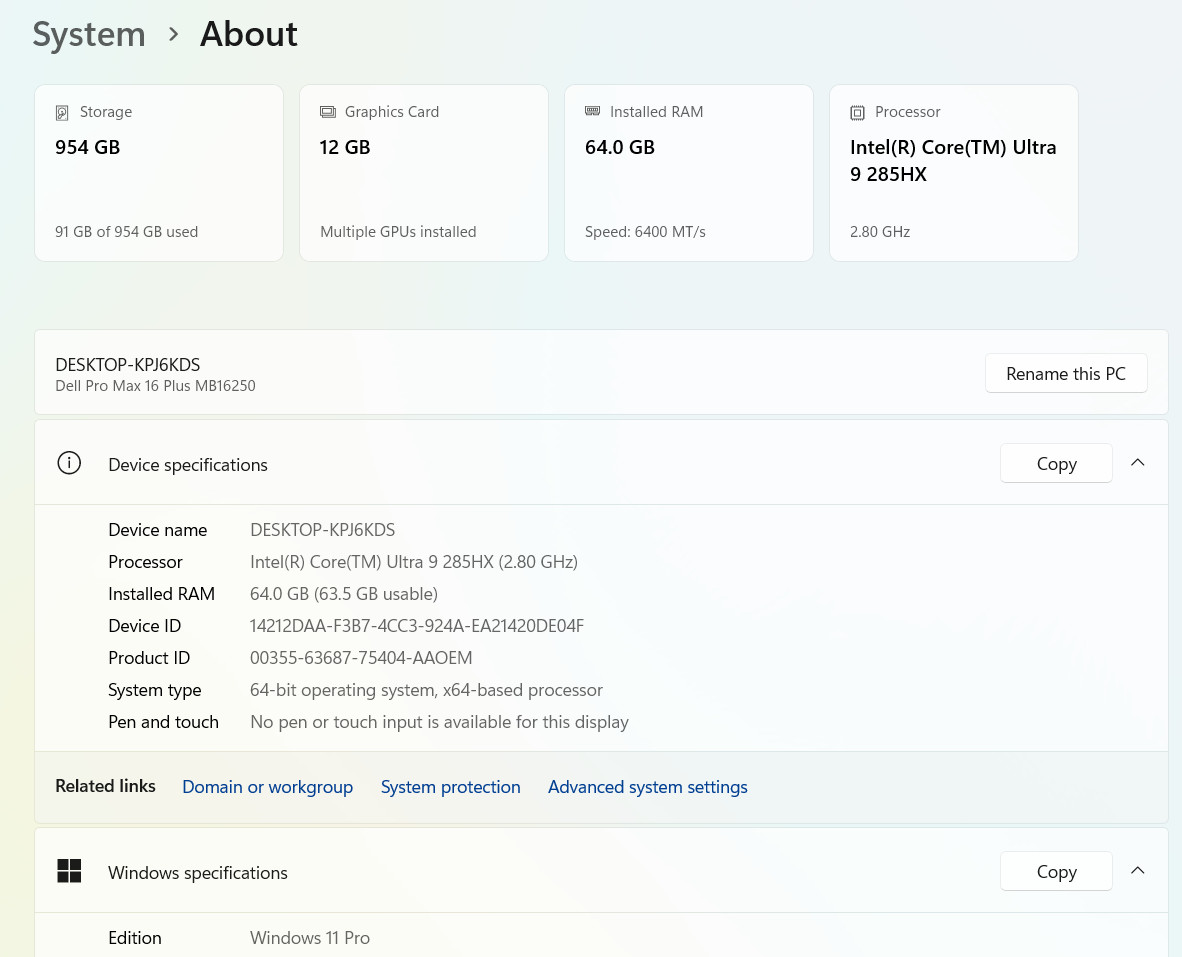Click the breadcrumb chevron after System
This screenshot has height=957, width=1182.
(173, 34)
